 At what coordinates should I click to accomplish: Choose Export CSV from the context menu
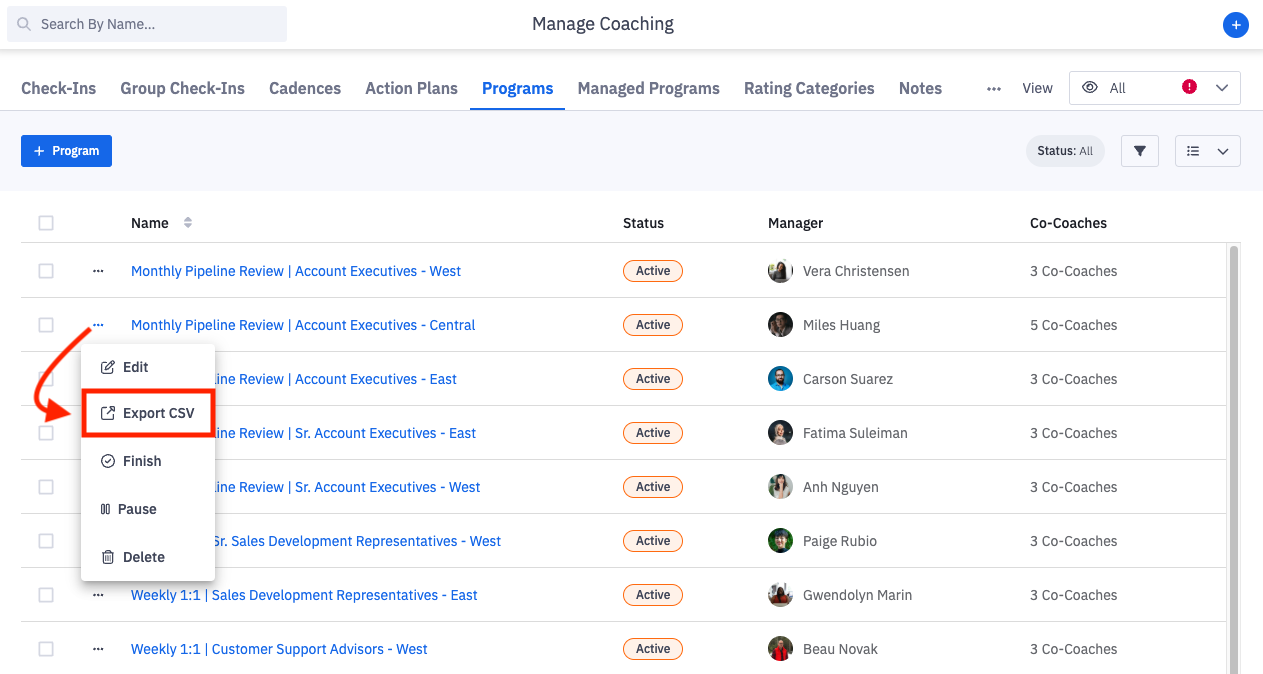(148, 413)
